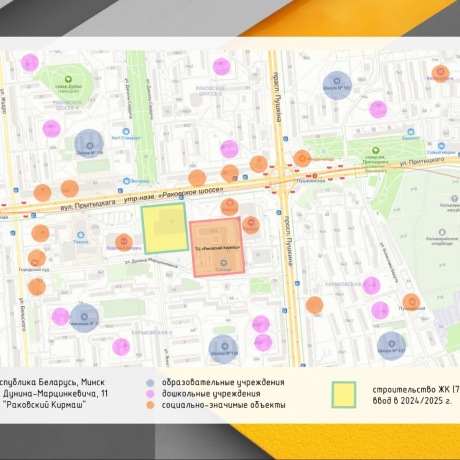Select the ТЦ «Раковский Кирмаш» orange square
Screen dimensions: 460x460
coord(217,247)
